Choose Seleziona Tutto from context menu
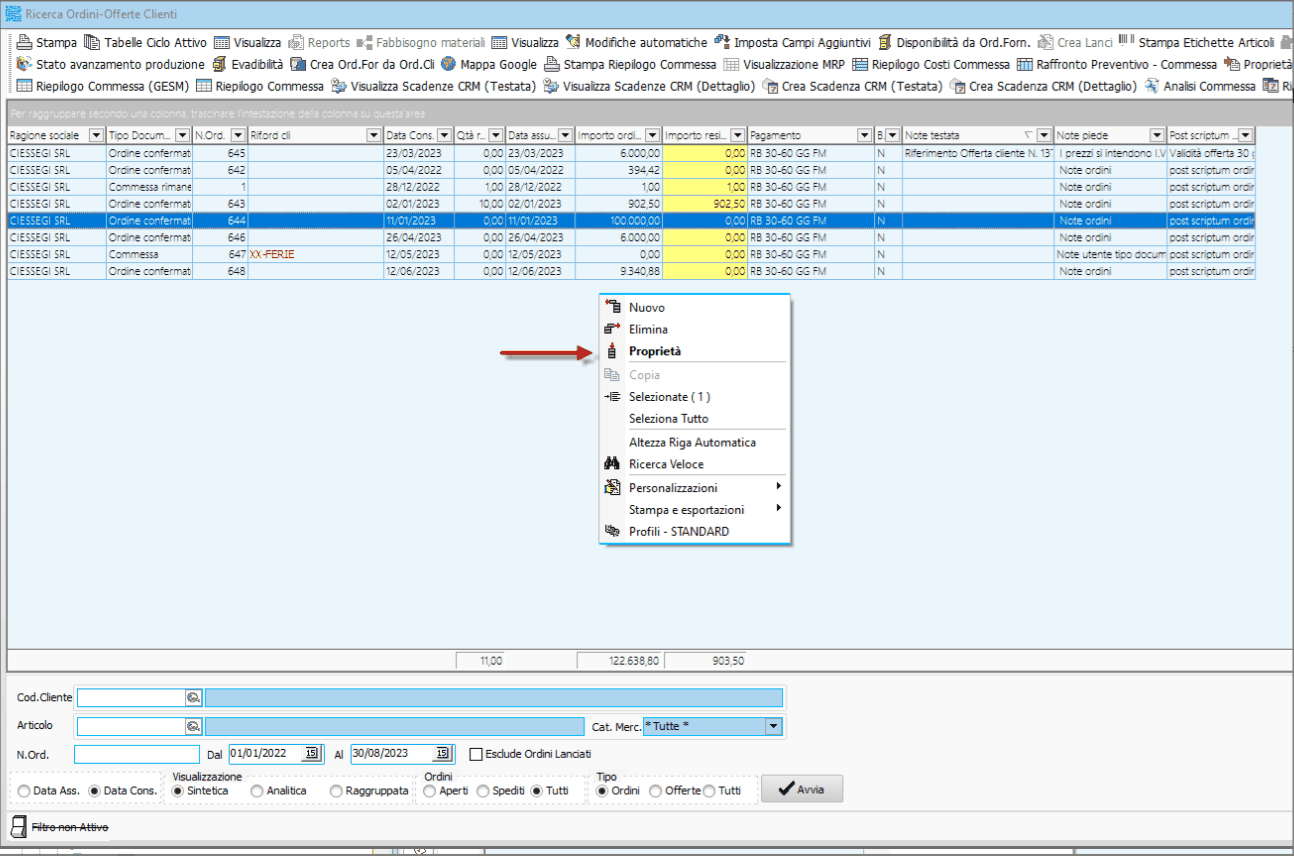 point(695,419)
